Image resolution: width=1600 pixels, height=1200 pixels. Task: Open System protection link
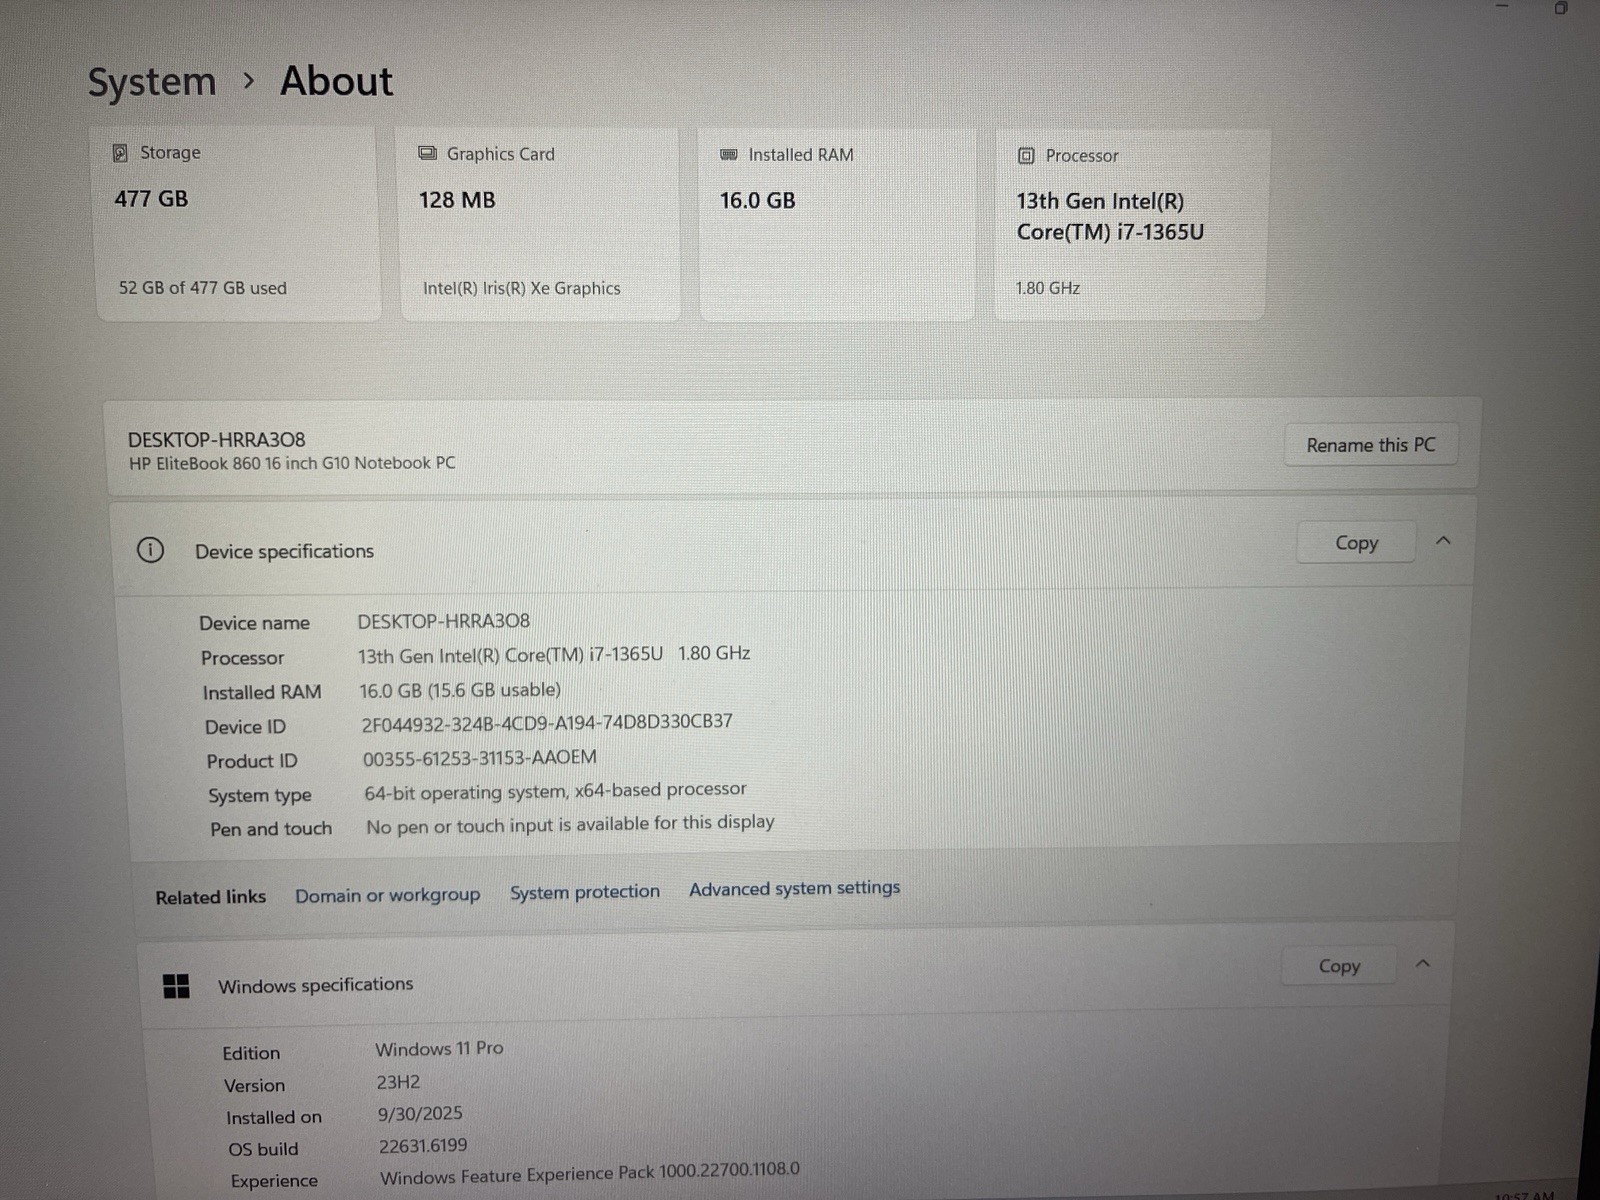[585, 892]
